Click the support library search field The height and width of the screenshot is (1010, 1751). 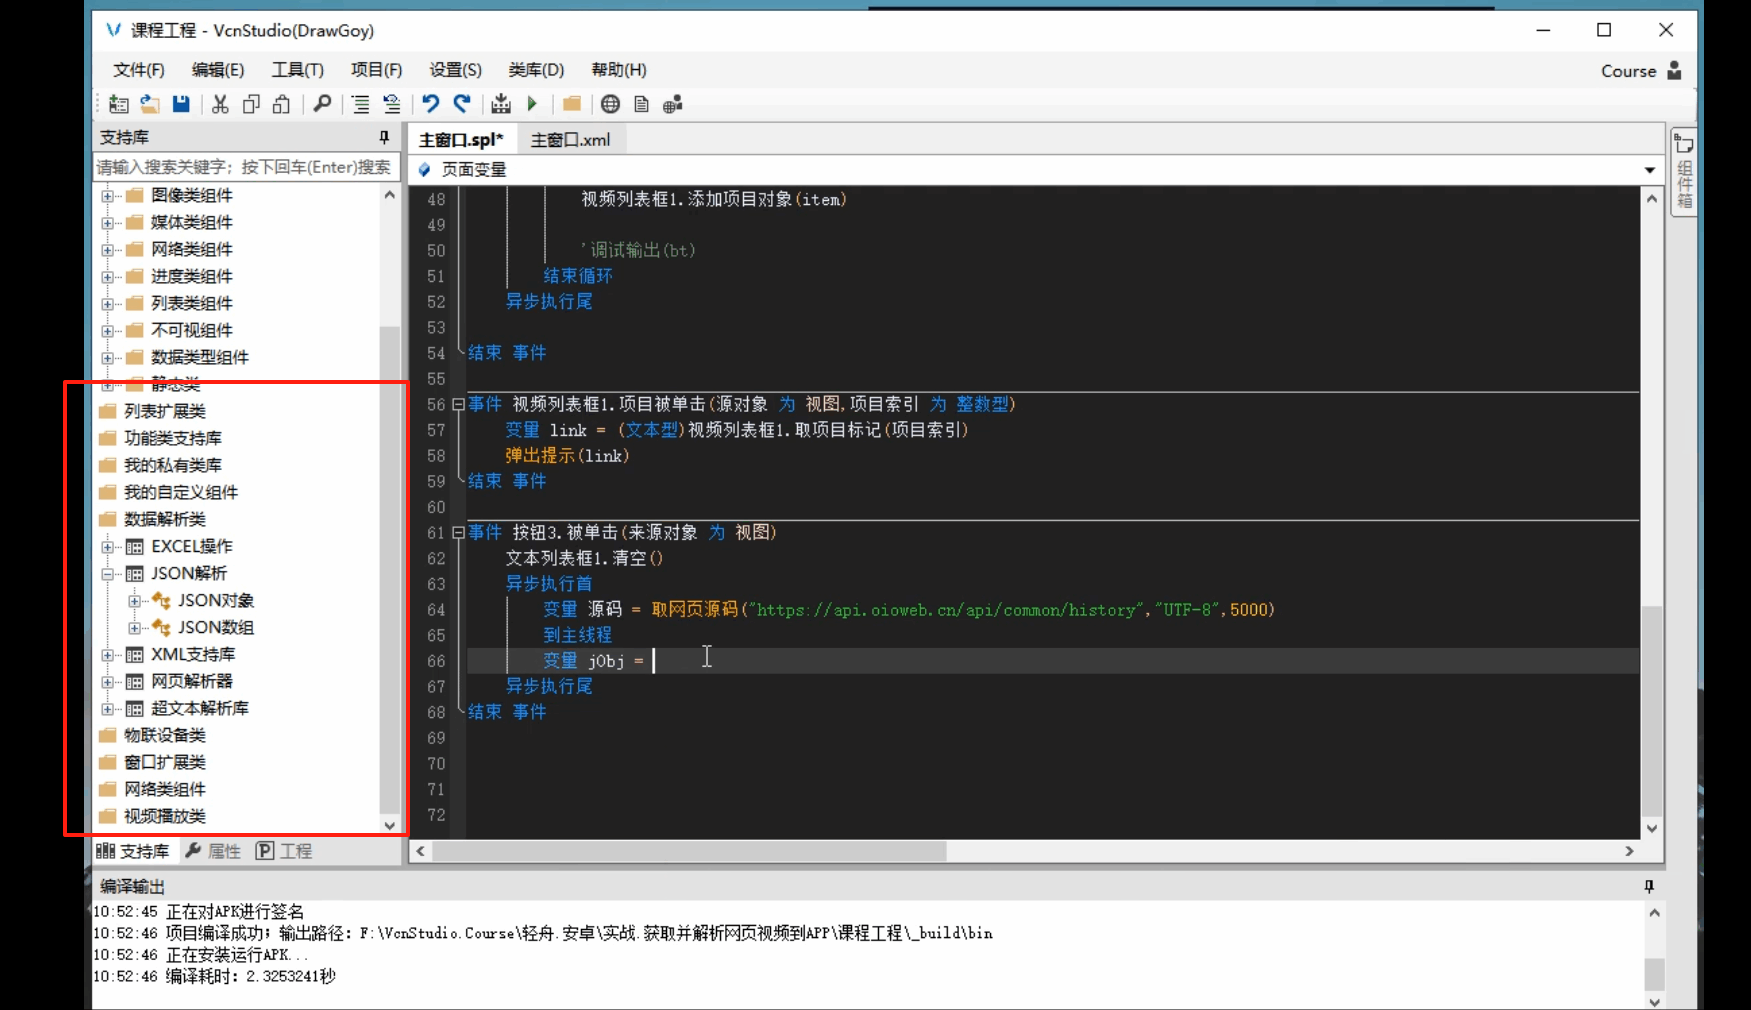point(245,167)
